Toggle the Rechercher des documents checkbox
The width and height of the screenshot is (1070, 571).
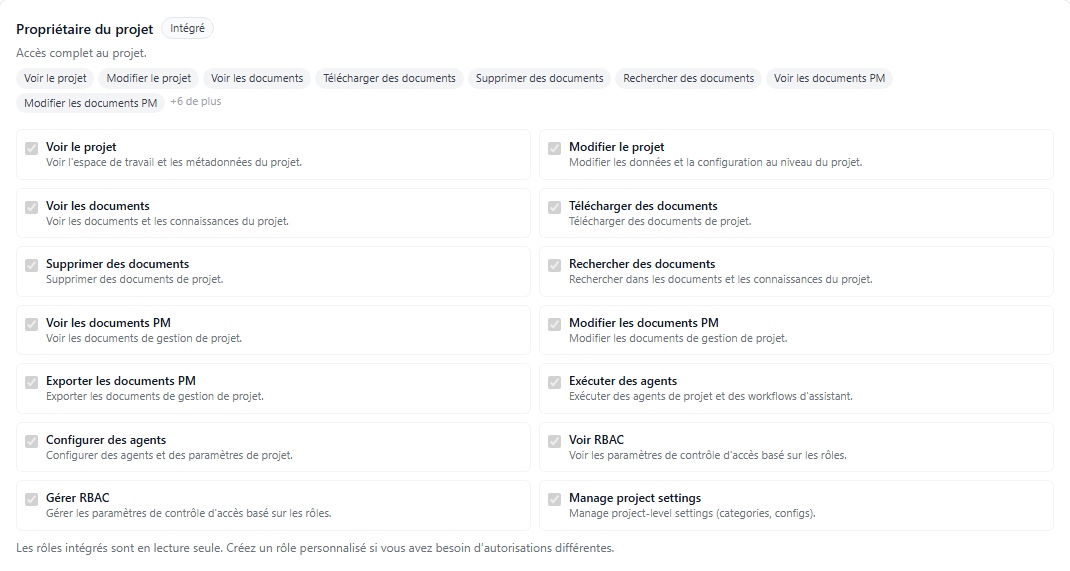point(554,265)
